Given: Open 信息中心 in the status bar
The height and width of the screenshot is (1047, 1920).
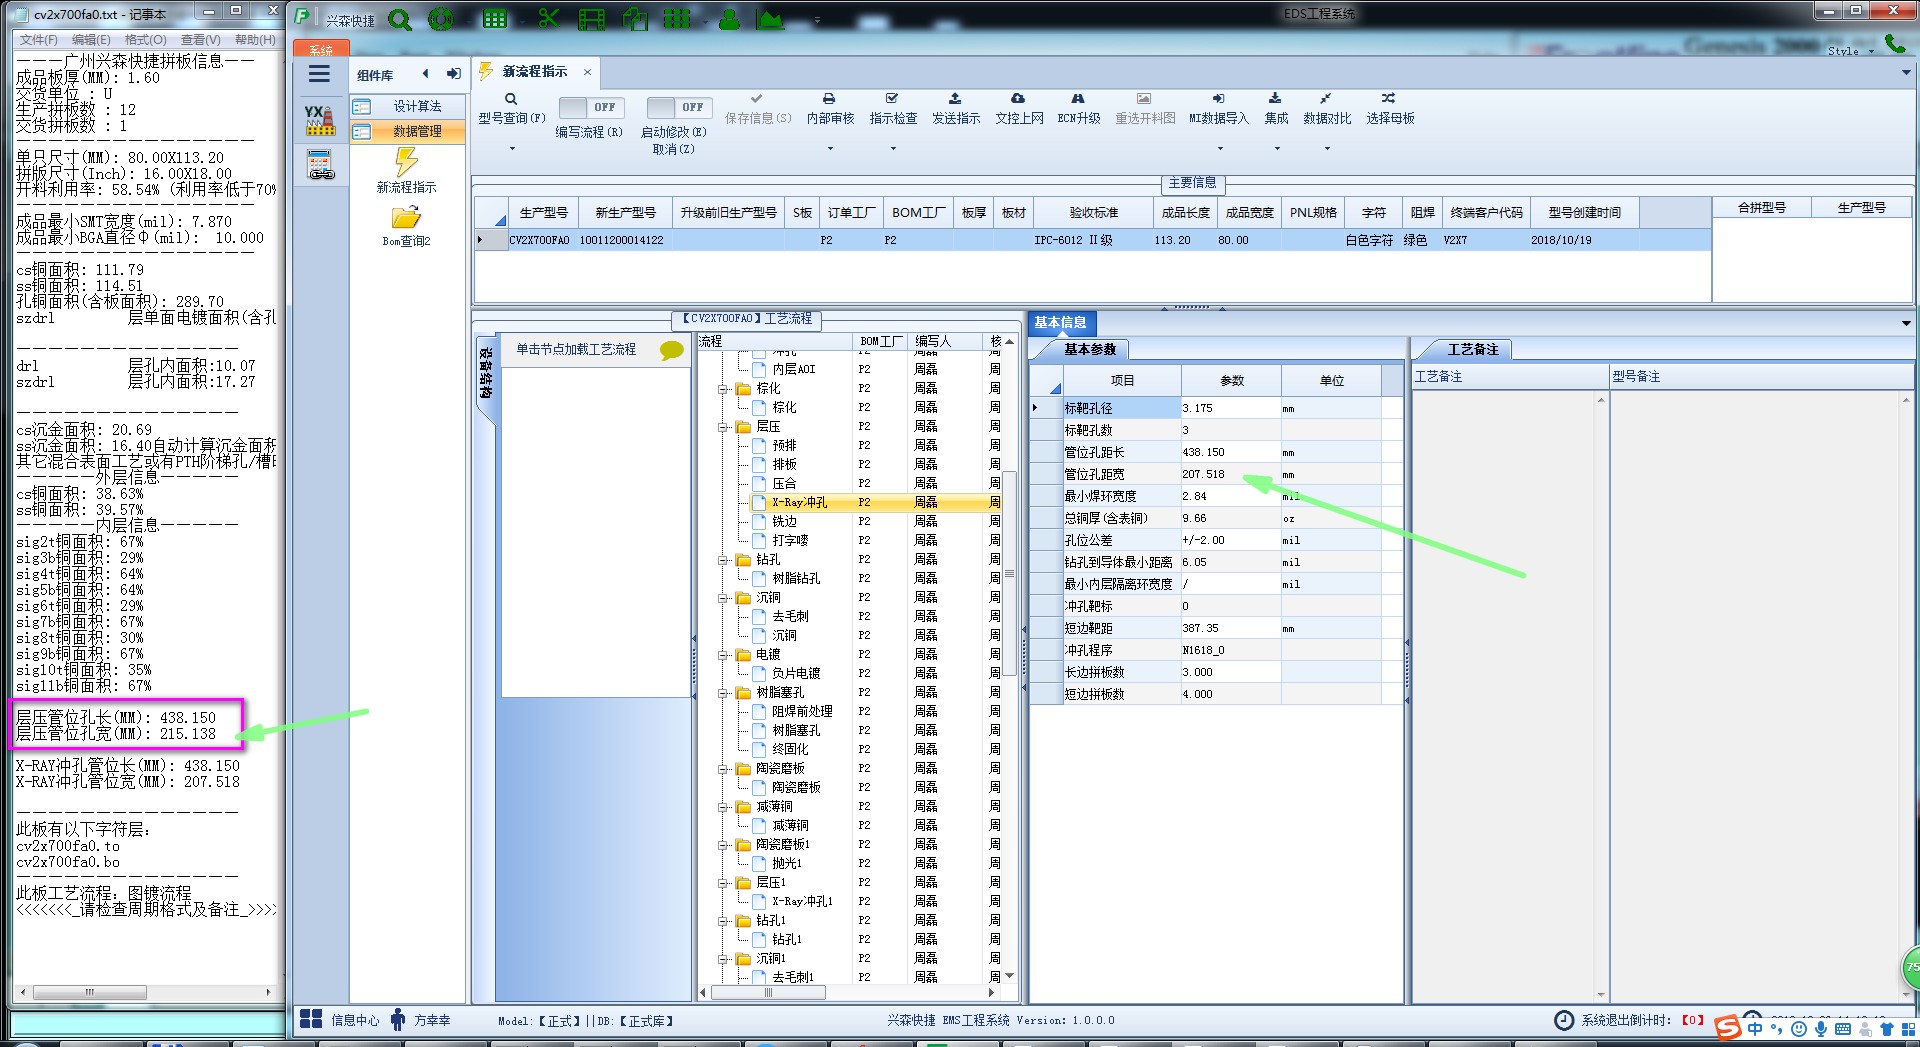Looking at the screenshot, I should 341,1020.
